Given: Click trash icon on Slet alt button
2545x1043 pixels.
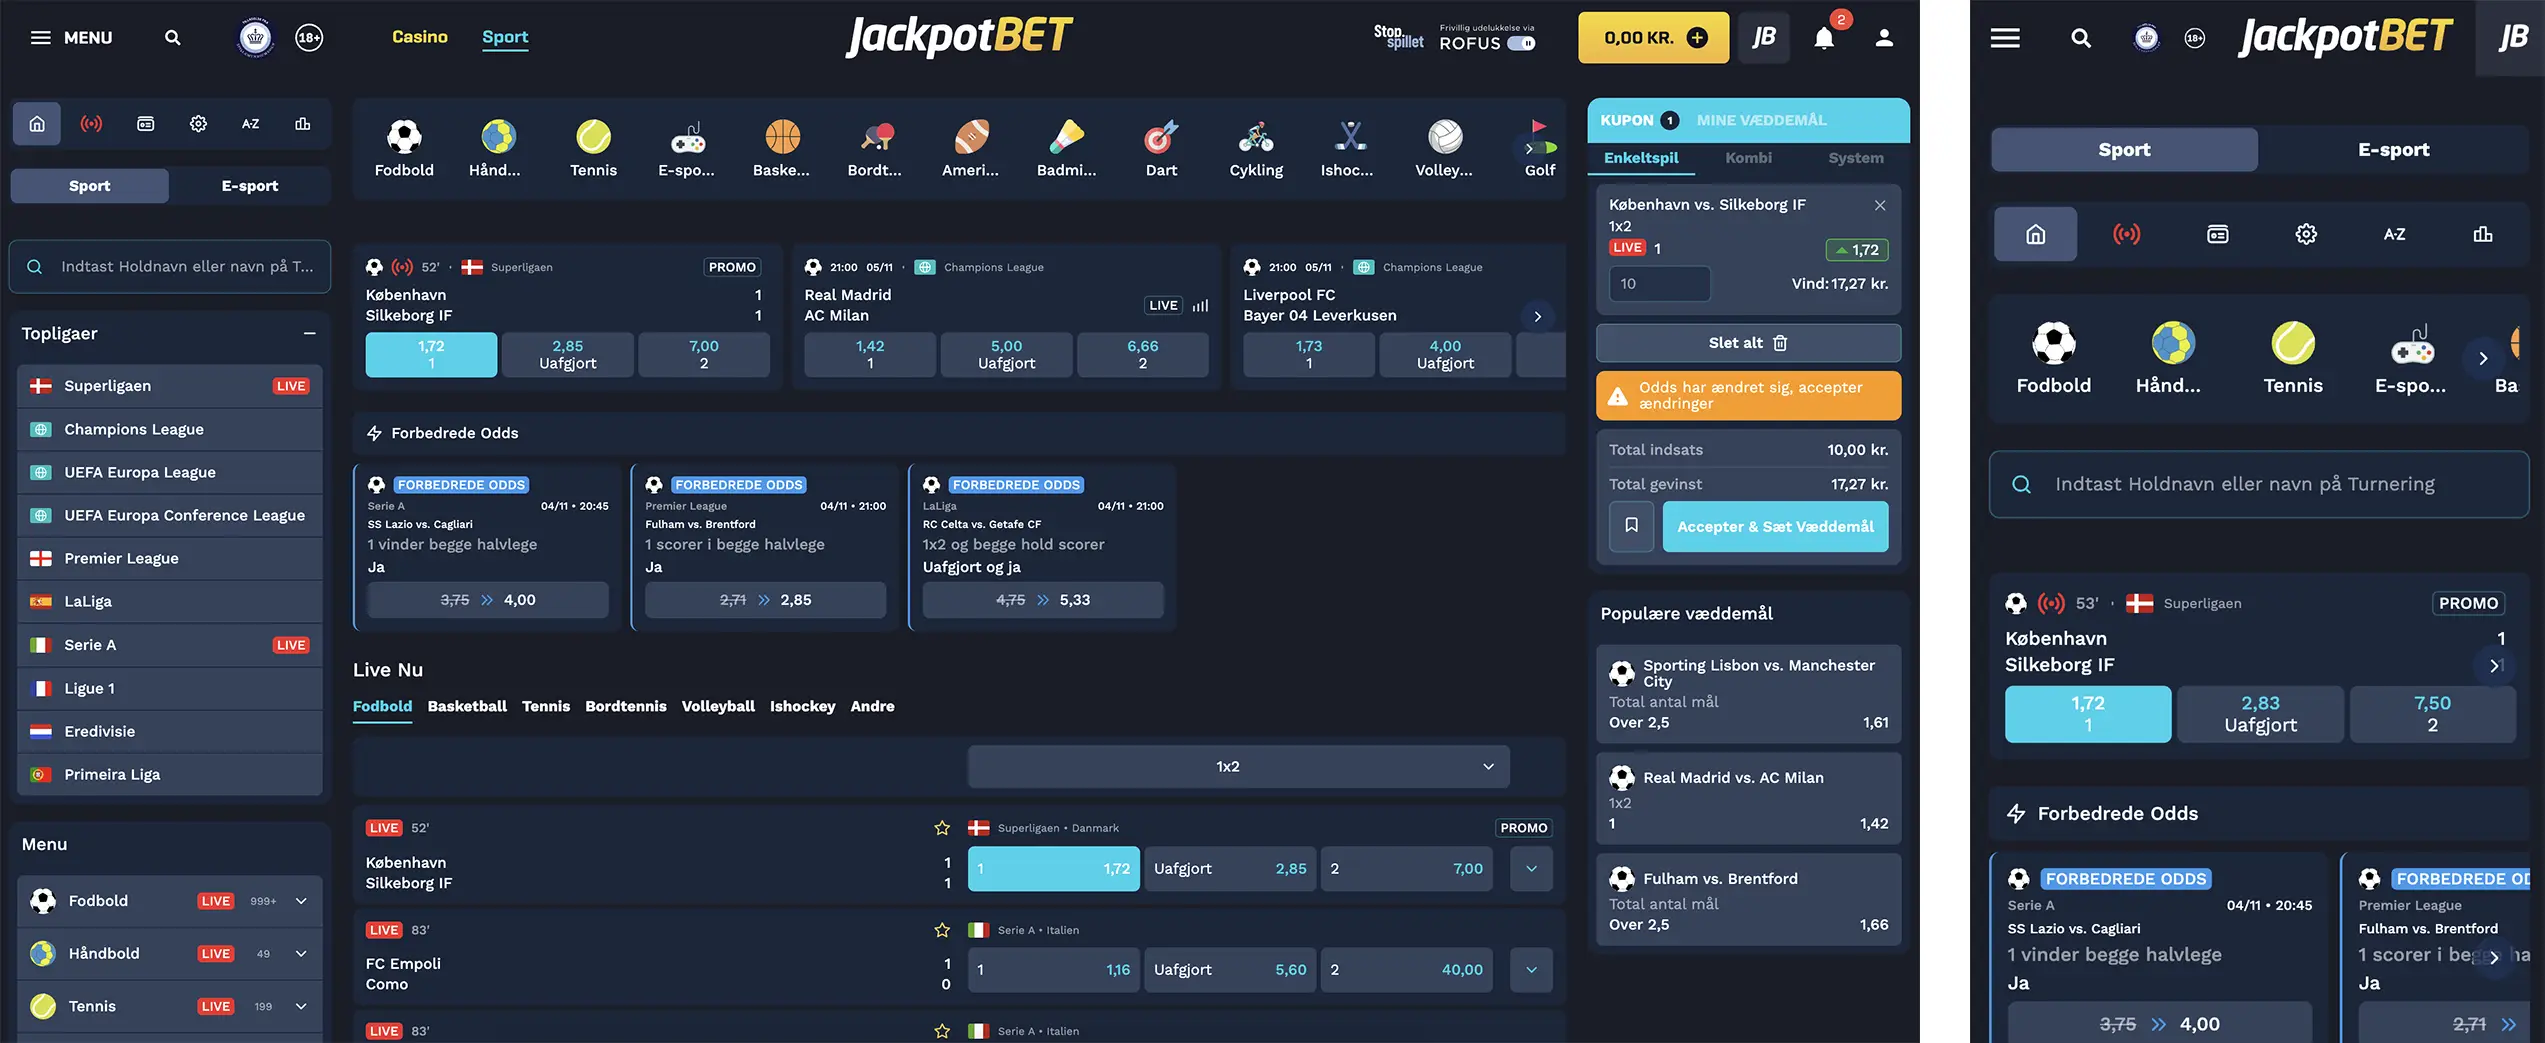Looking at the screenshot, I should coord(1780,343).
